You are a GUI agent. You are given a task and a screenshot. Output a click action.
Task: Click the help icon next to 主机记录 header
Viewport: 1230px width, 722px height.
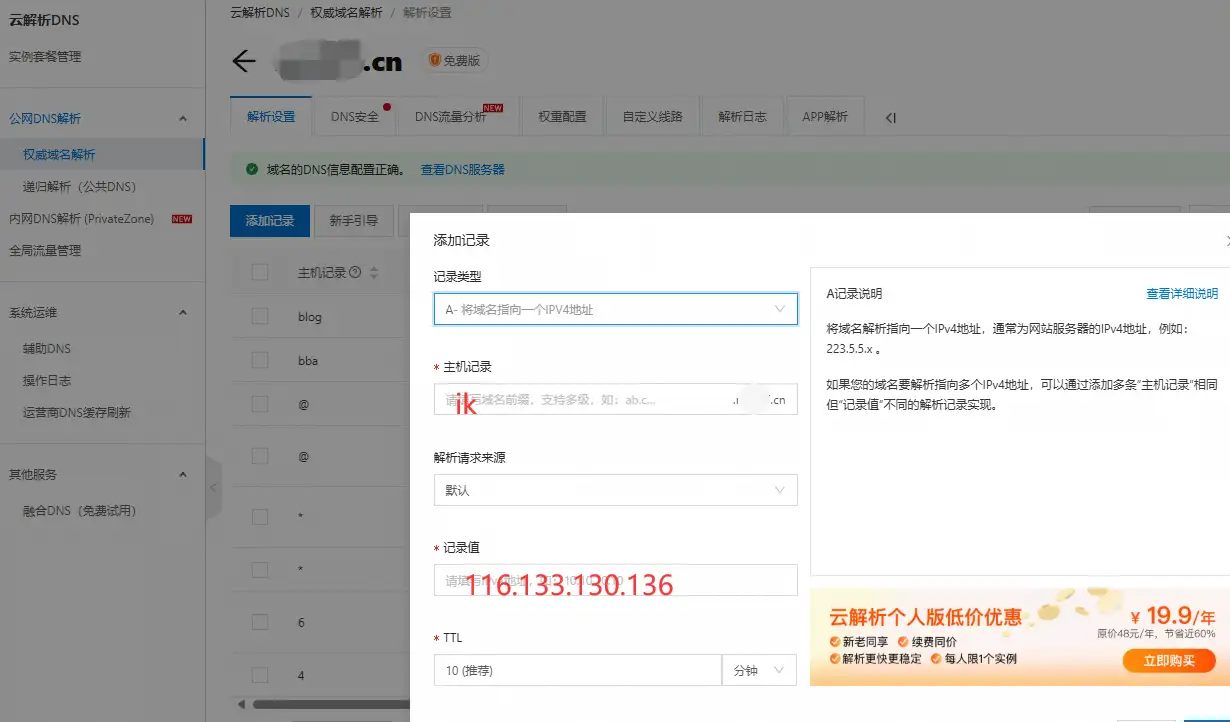pos(356,270)
